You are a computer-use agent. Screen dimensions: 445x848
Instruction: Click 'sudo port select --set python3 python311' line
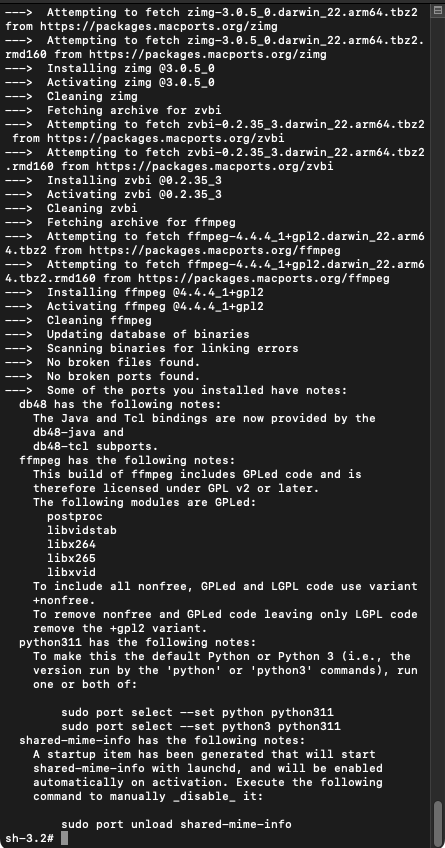201,726
